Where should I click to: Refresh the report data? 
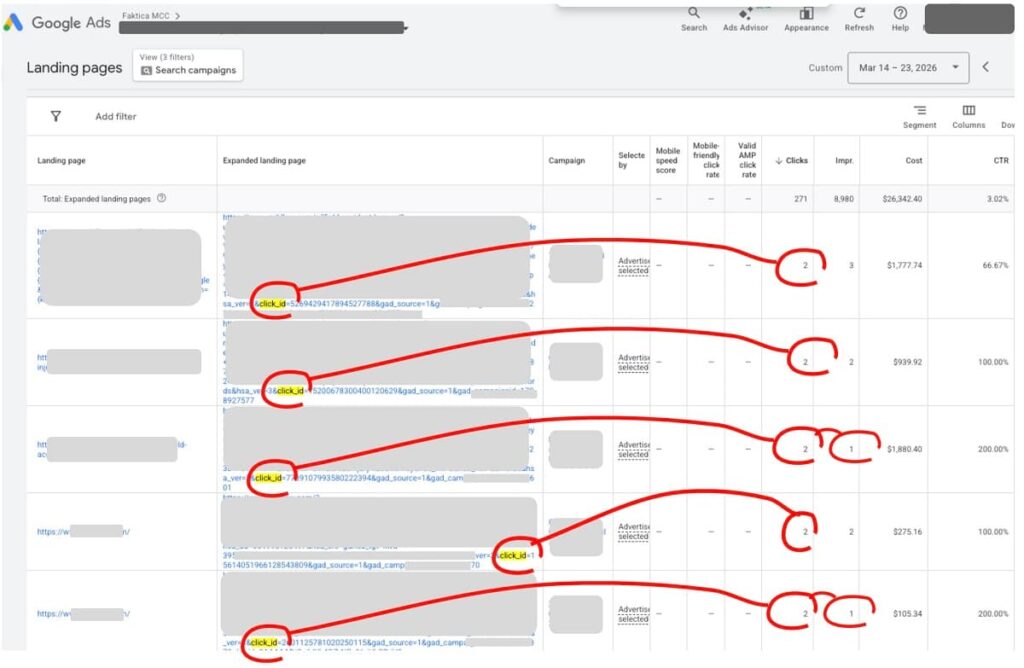point(859,20)
